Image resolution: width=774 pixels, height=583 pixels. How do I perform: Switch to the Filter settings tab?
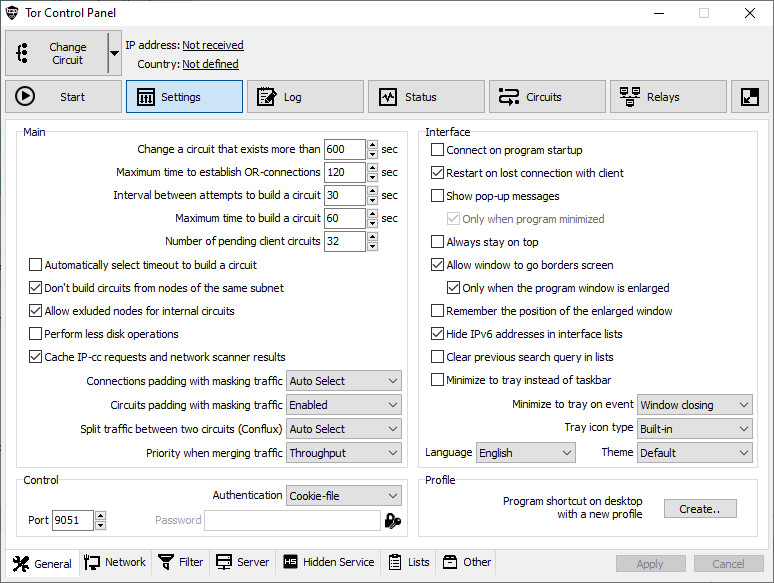(x=180, y=562)
